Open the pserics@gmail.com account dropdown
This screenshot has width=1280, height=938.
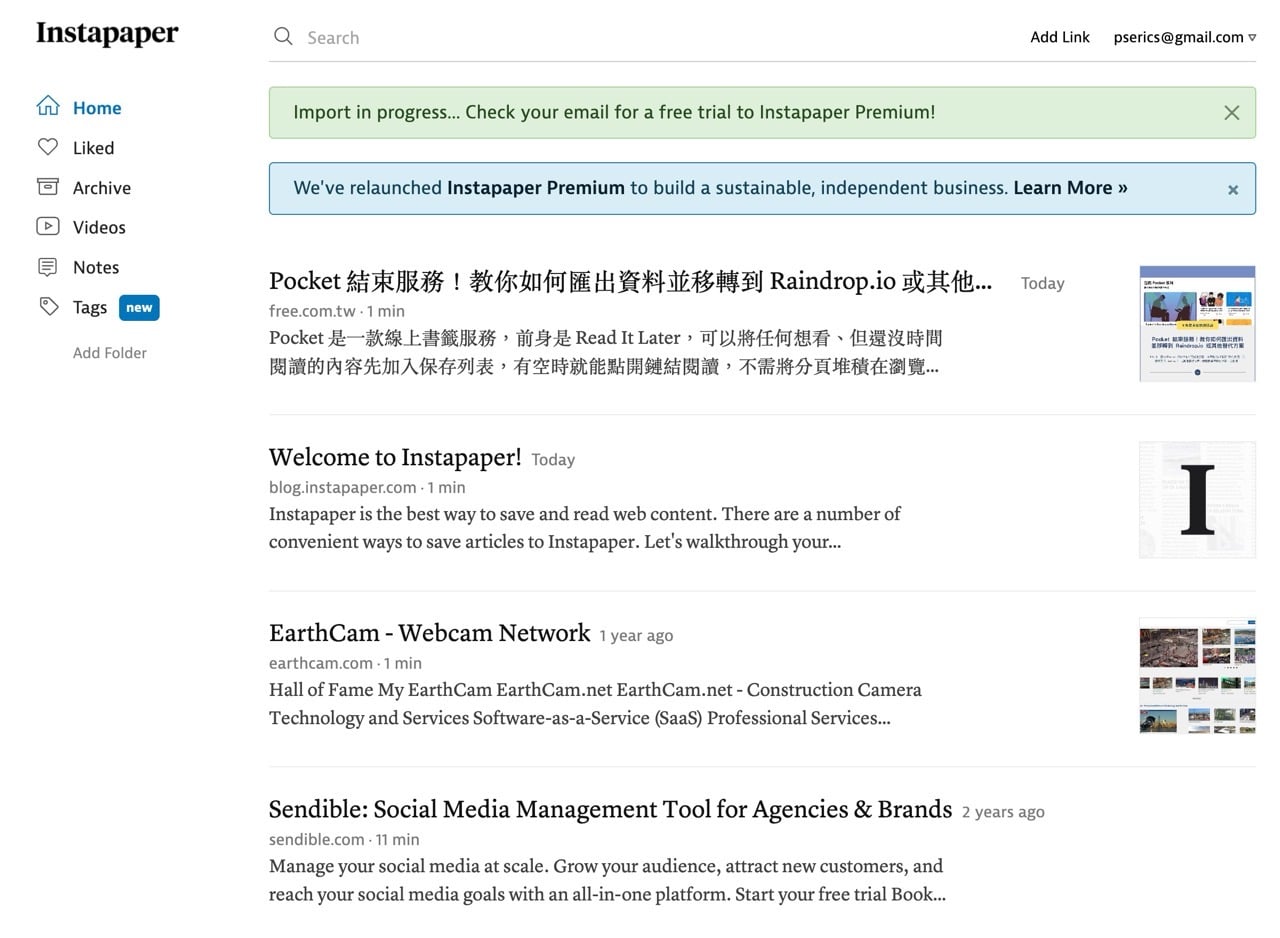pos(1184,37)
